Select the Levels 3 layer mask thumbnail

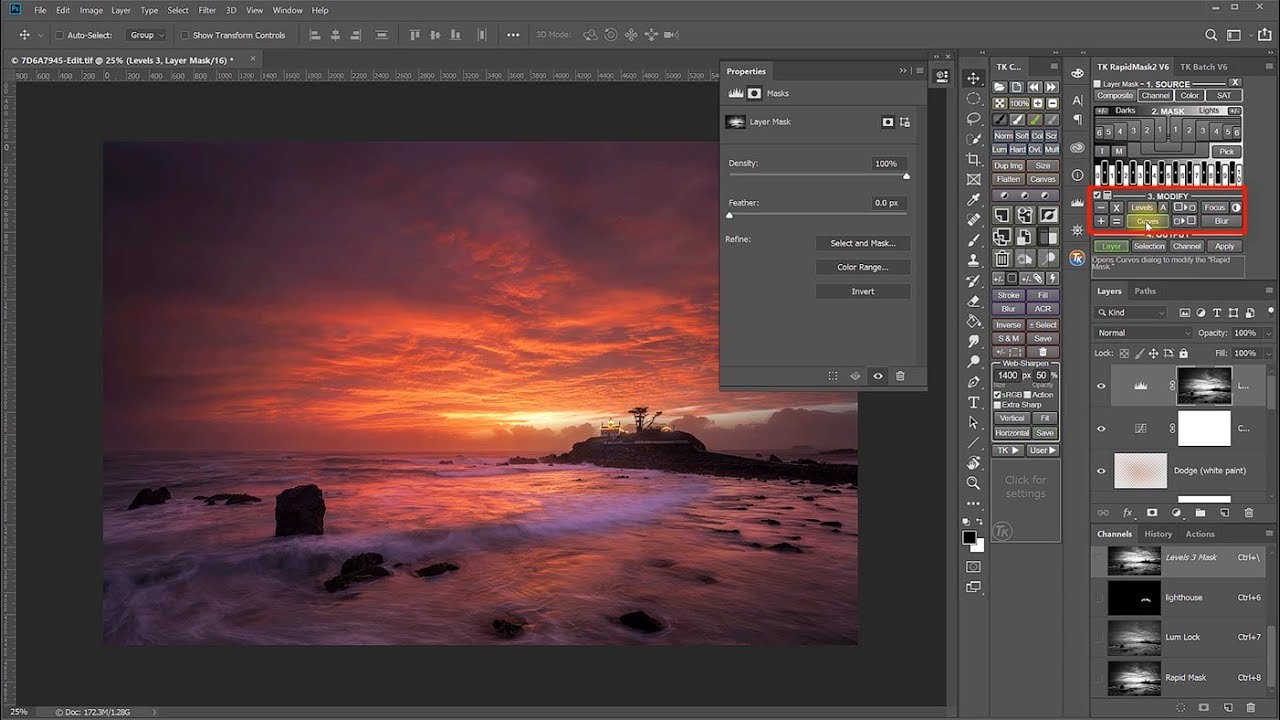pos(1204,386)
